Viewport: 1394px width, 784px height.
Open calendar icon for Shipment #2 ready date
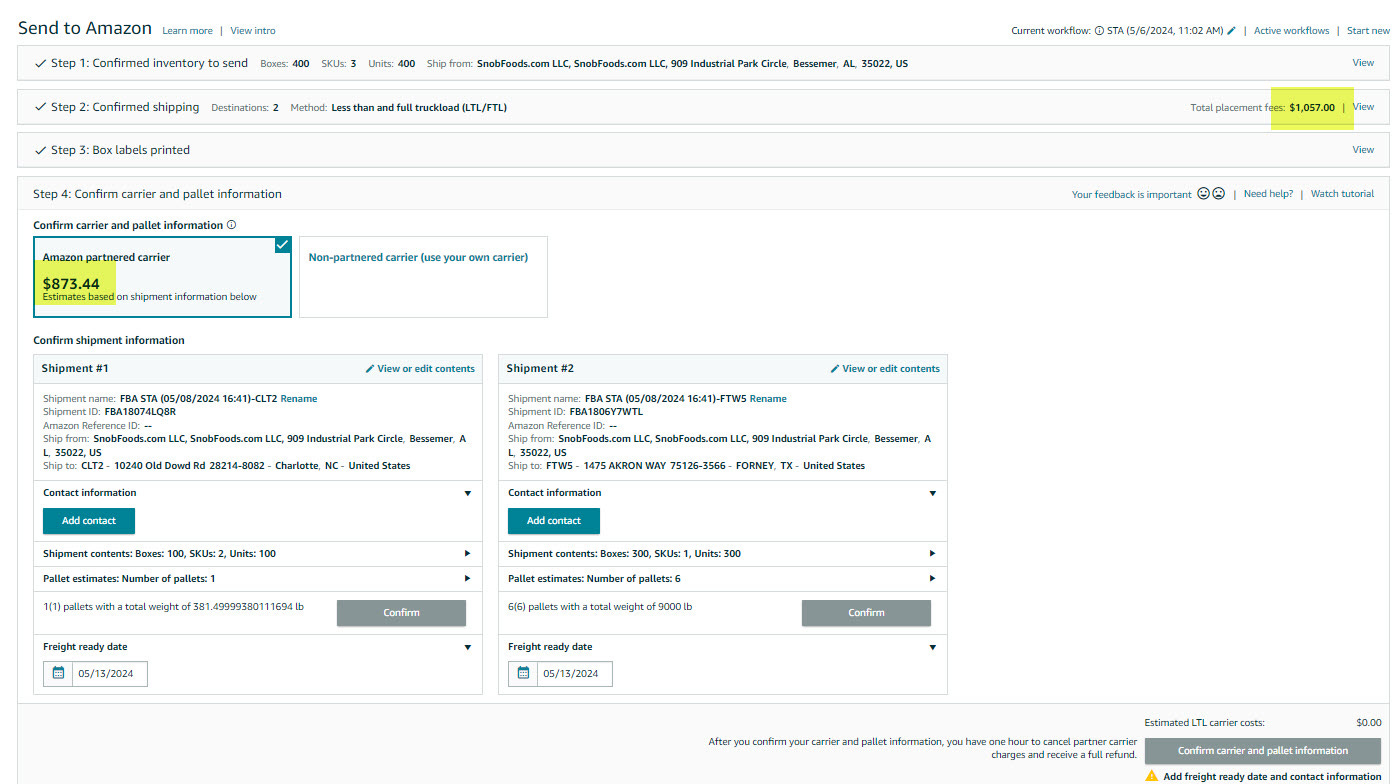(523, 673)
